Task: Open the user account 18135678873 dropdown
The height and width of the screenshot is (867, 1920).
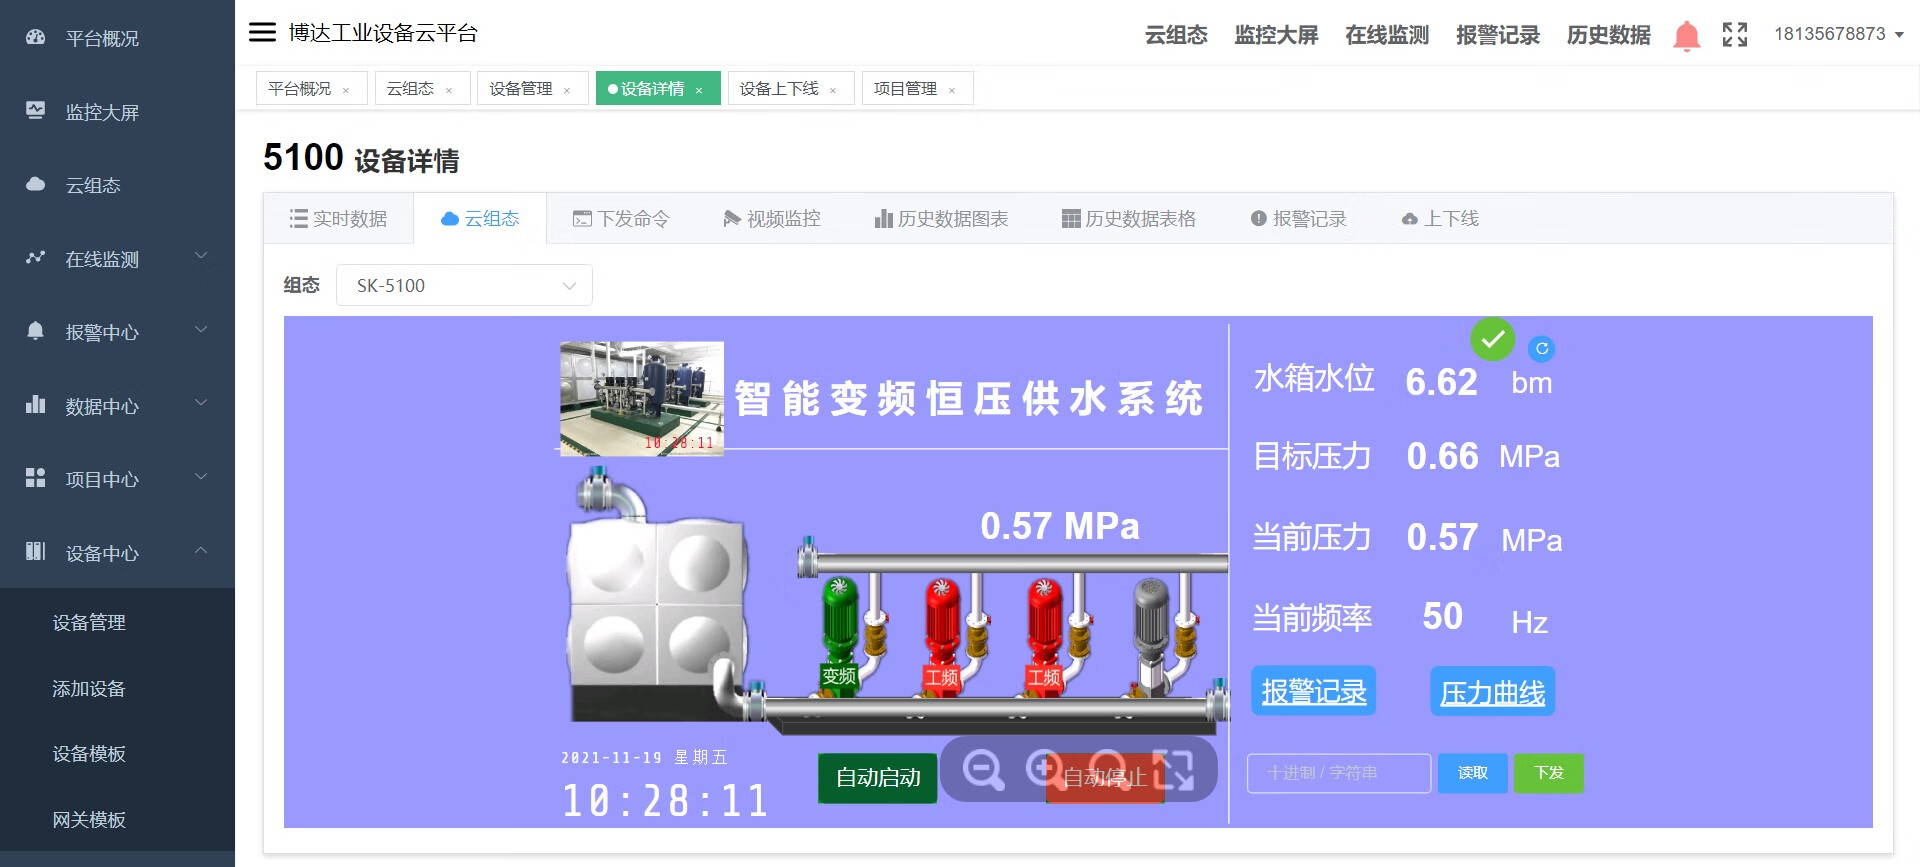Action: pos(1838,34)
